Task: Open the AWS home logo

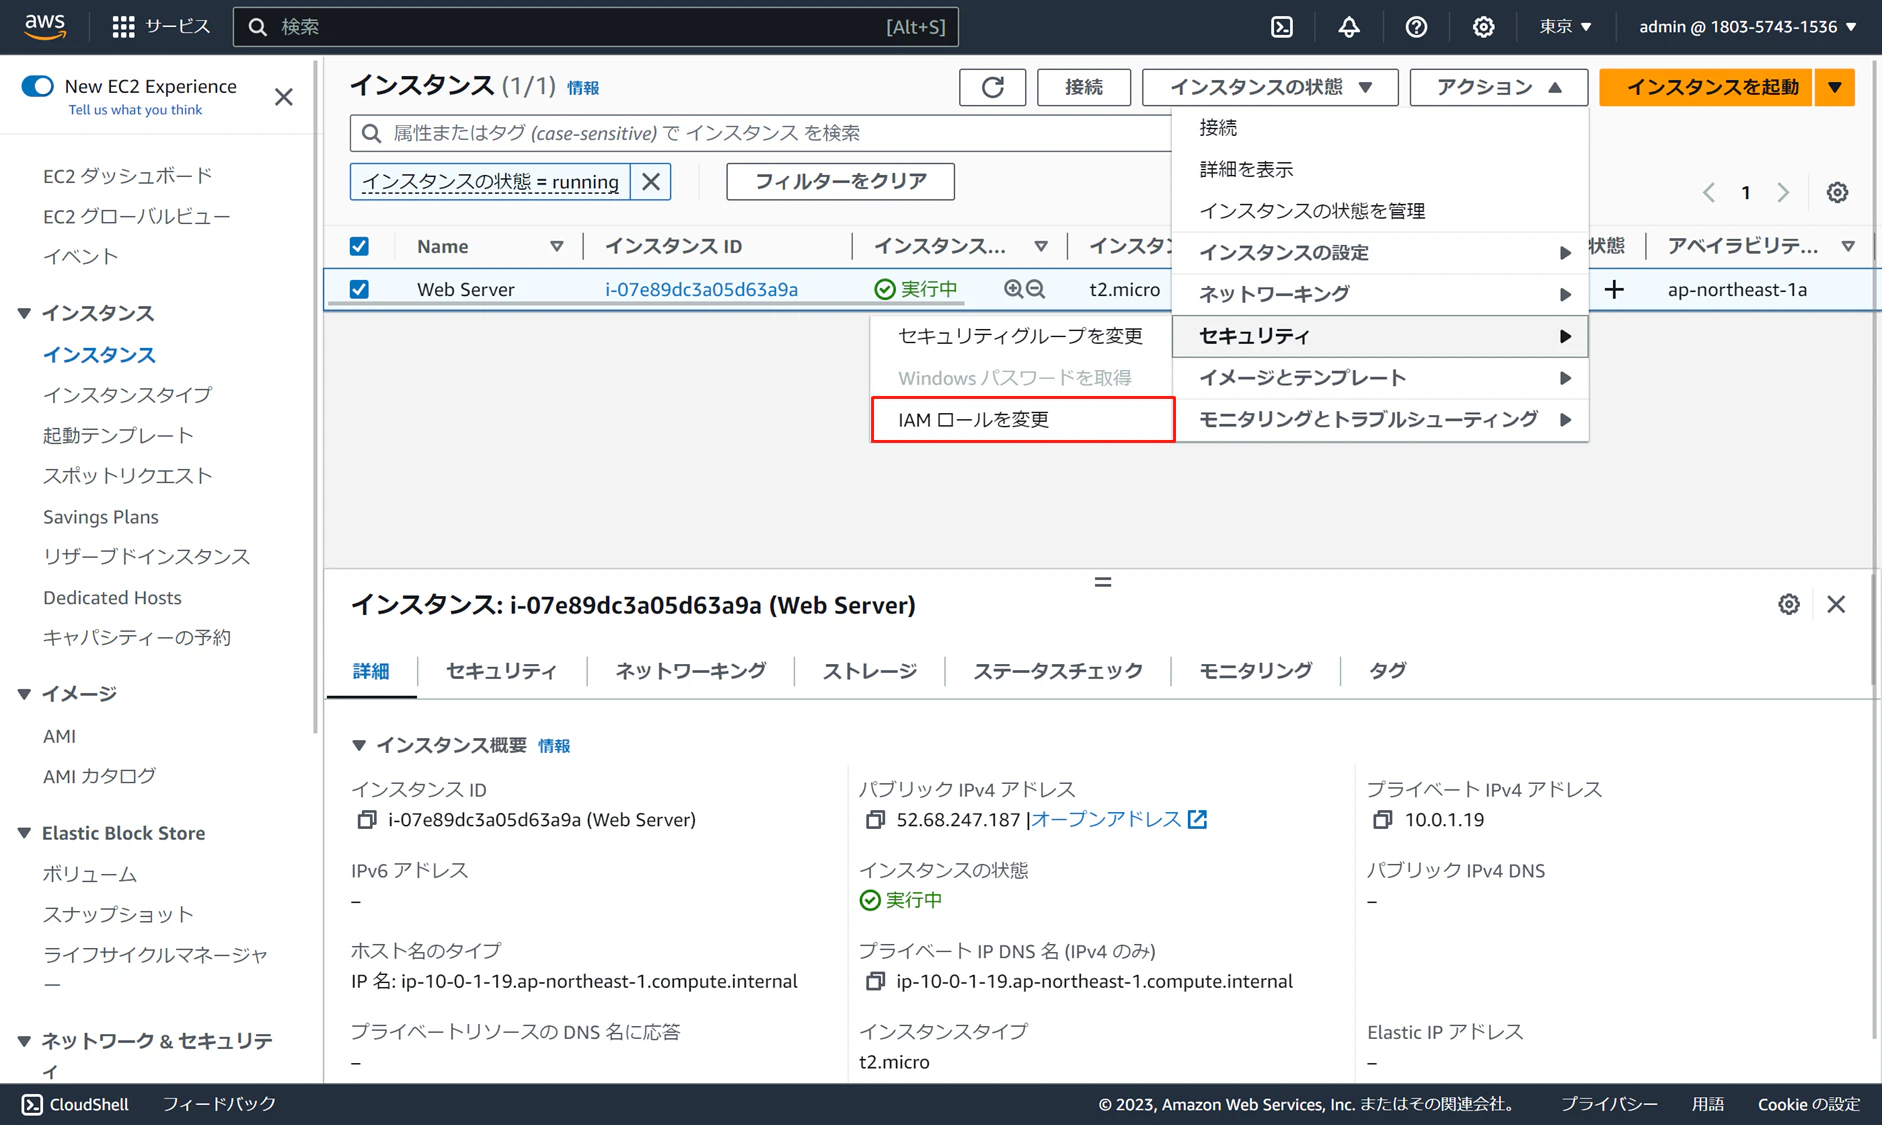Action: [45, 26]
